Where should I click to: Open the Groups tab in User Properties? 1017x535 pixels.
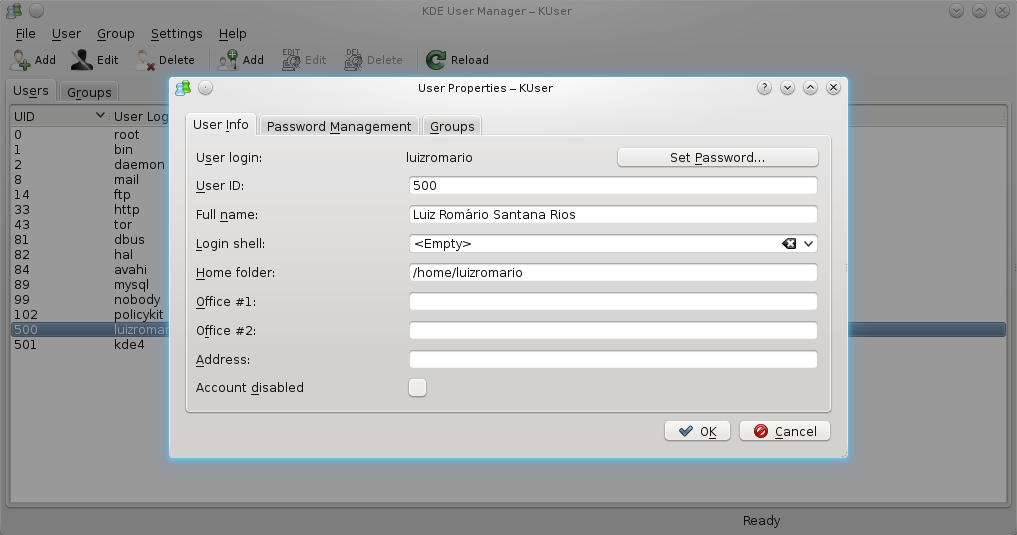point(452,126)
